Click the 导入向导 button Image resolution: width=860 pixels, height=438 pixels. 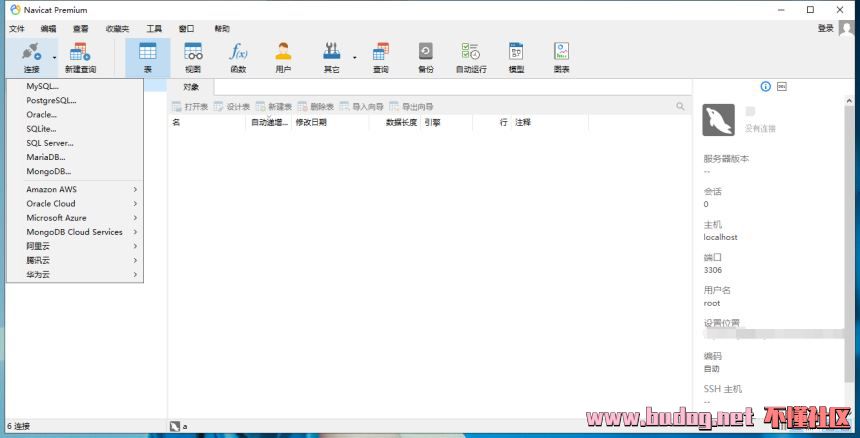pyautogui.click(x=361, y=106)
